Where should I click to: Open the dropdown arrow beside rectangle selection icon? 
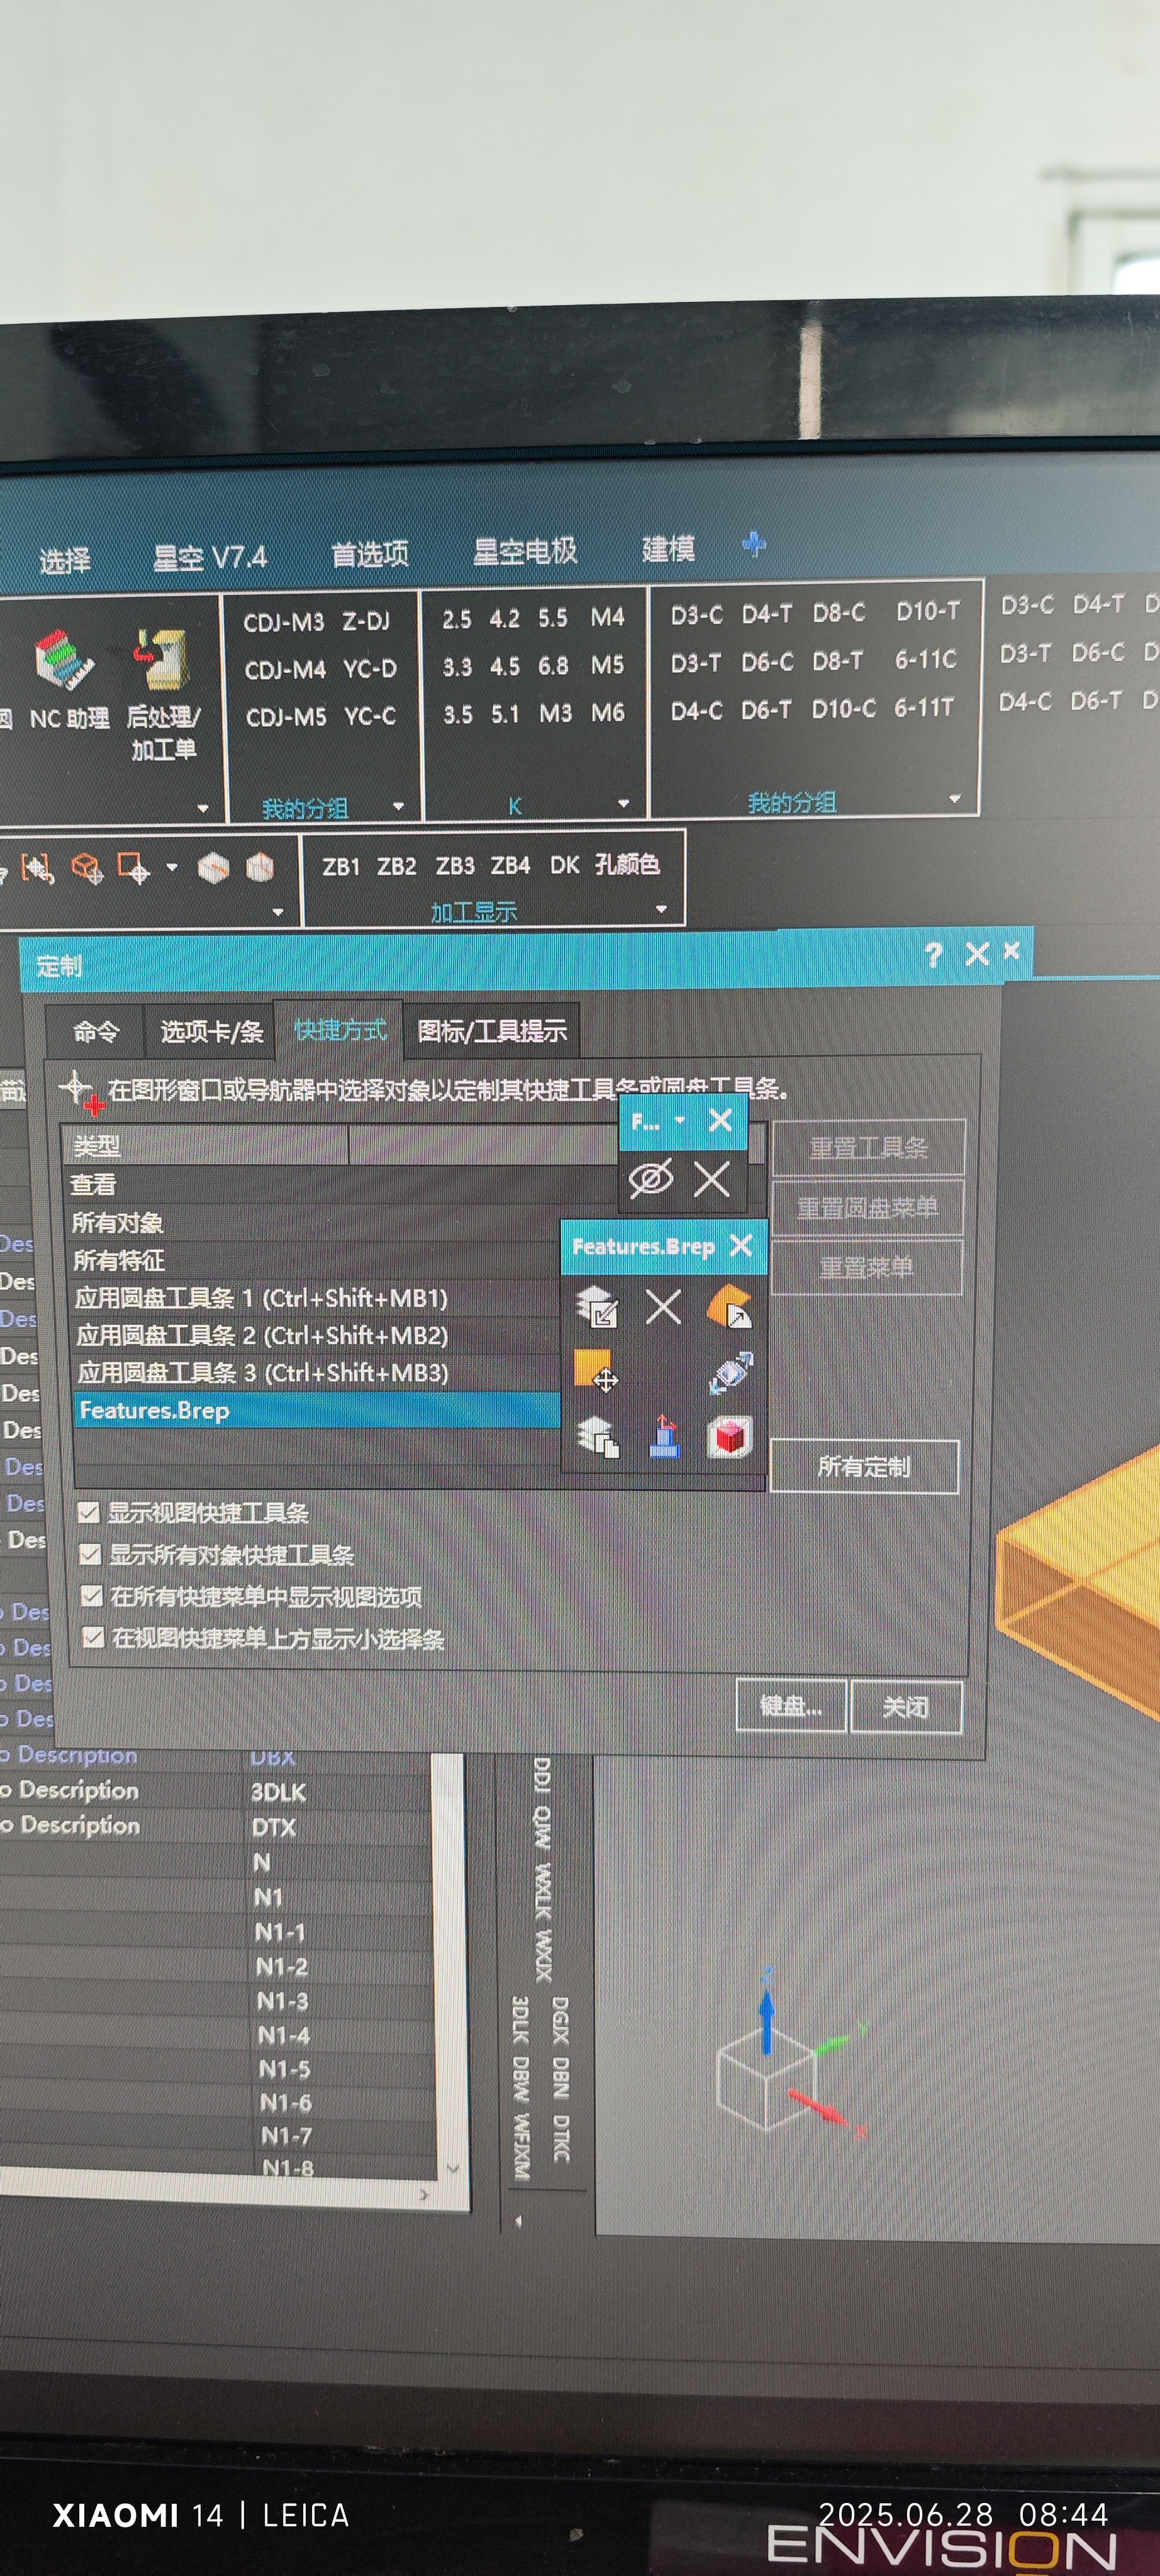[172, 867]
